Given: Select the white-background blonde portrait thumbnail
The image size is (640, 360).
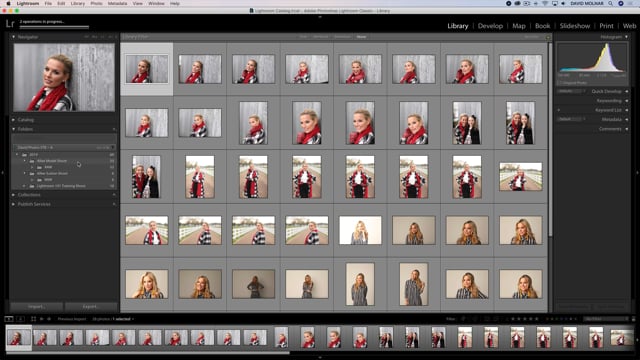Looking at the screenshot, I should [360, 231].
